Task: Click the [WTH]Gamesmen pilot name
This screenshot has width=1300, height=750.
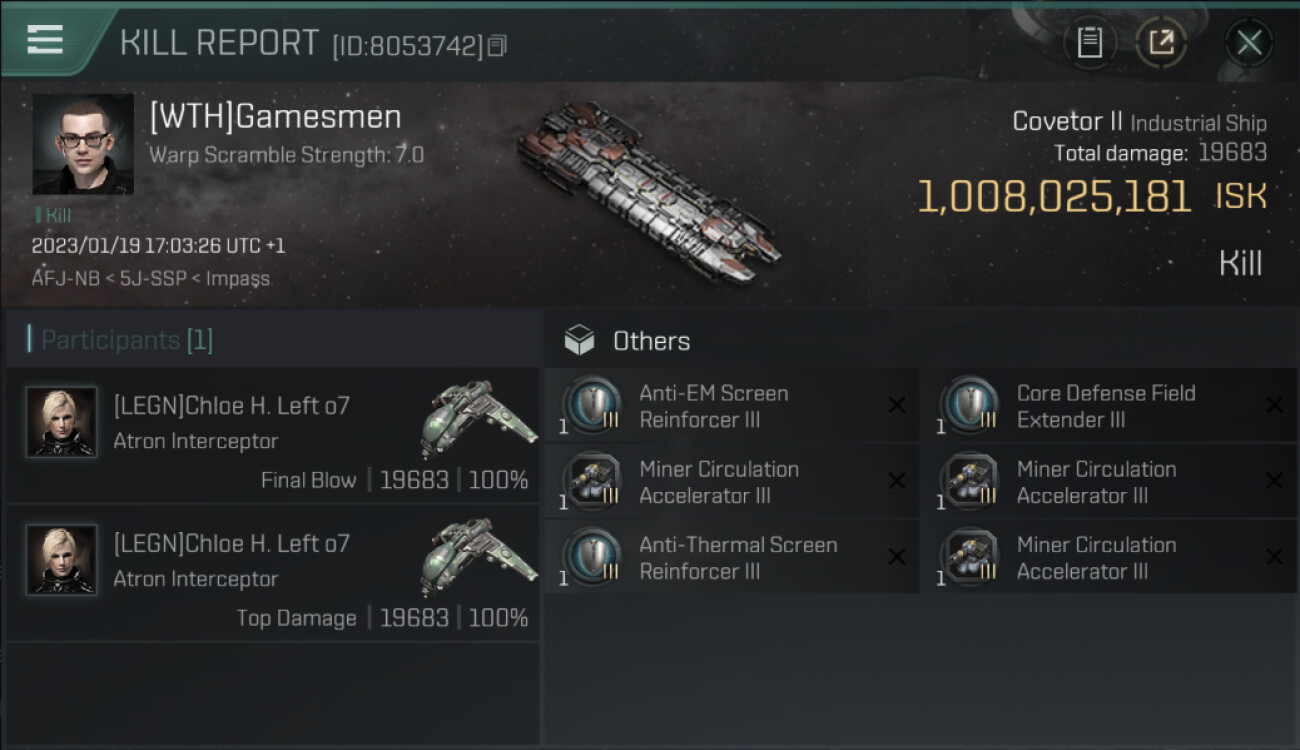Action: pyautogui.click(x=275, y=117)
